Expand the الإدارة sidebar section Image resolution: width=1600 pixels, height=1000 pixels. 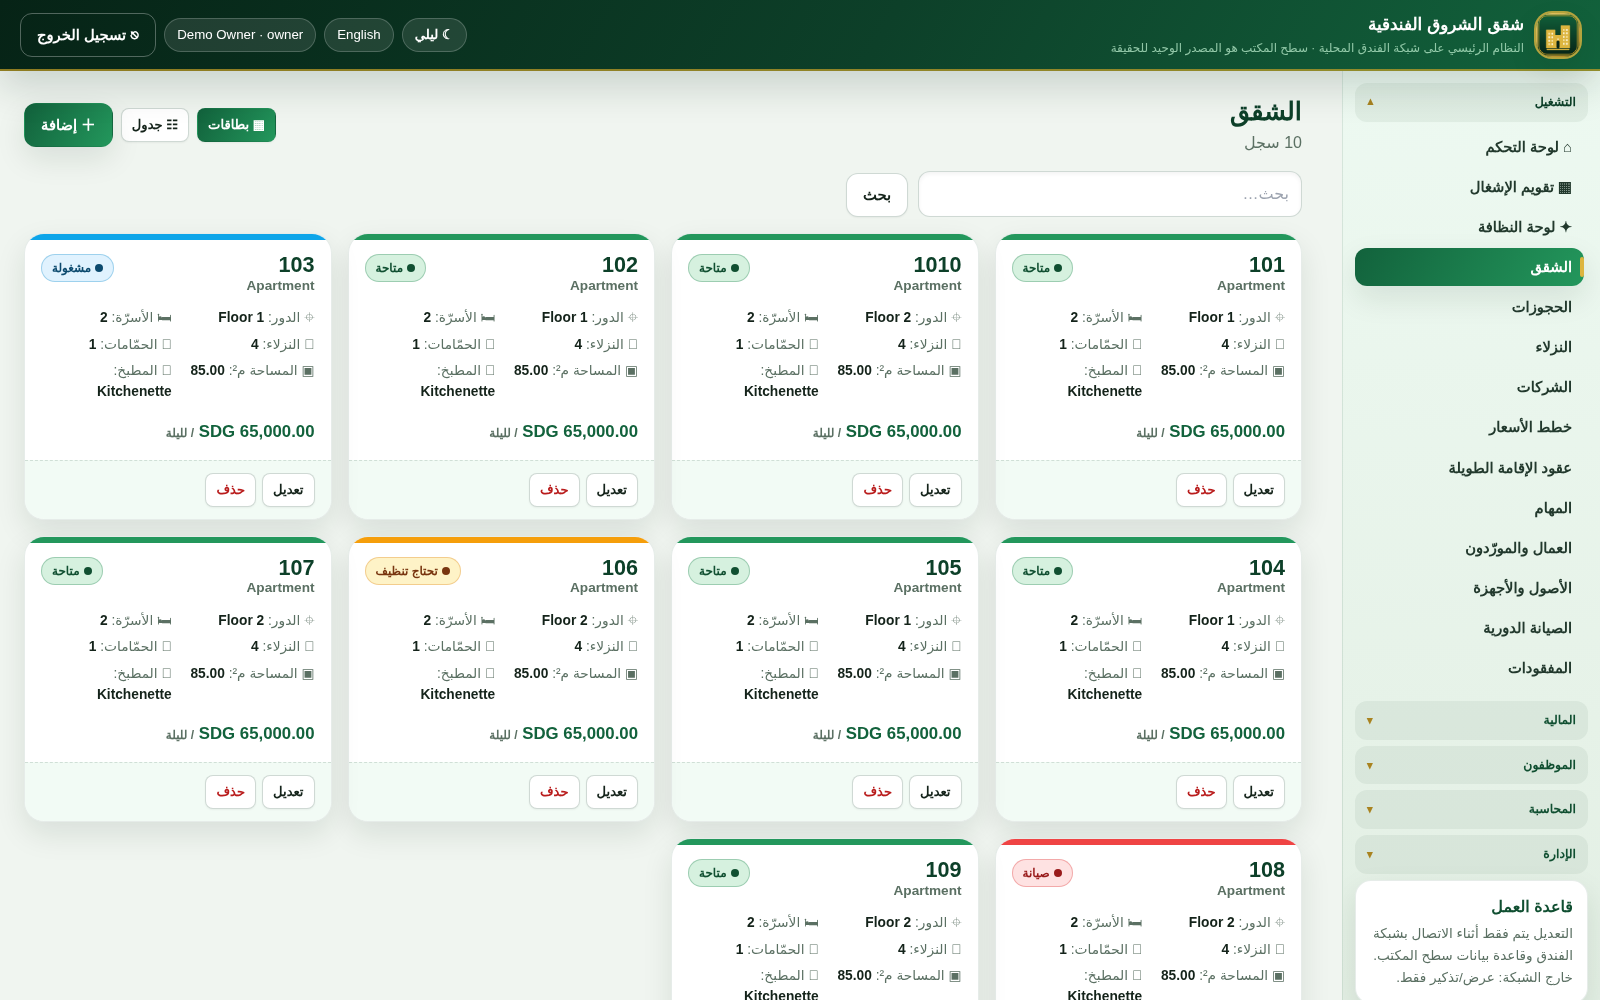point(1471,854)
